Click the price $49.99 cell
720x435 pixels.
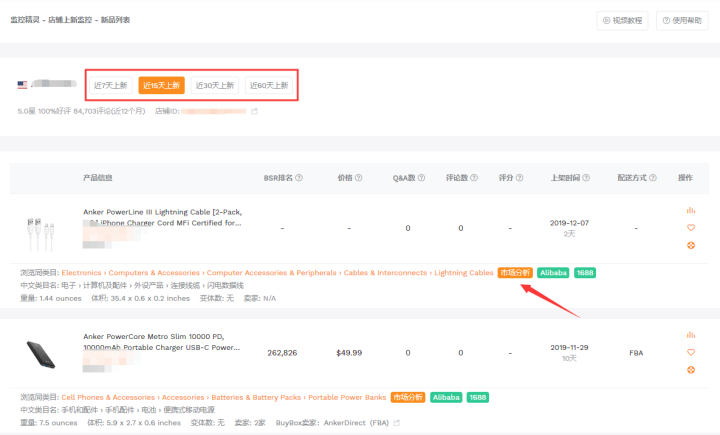tap(349, 353)
